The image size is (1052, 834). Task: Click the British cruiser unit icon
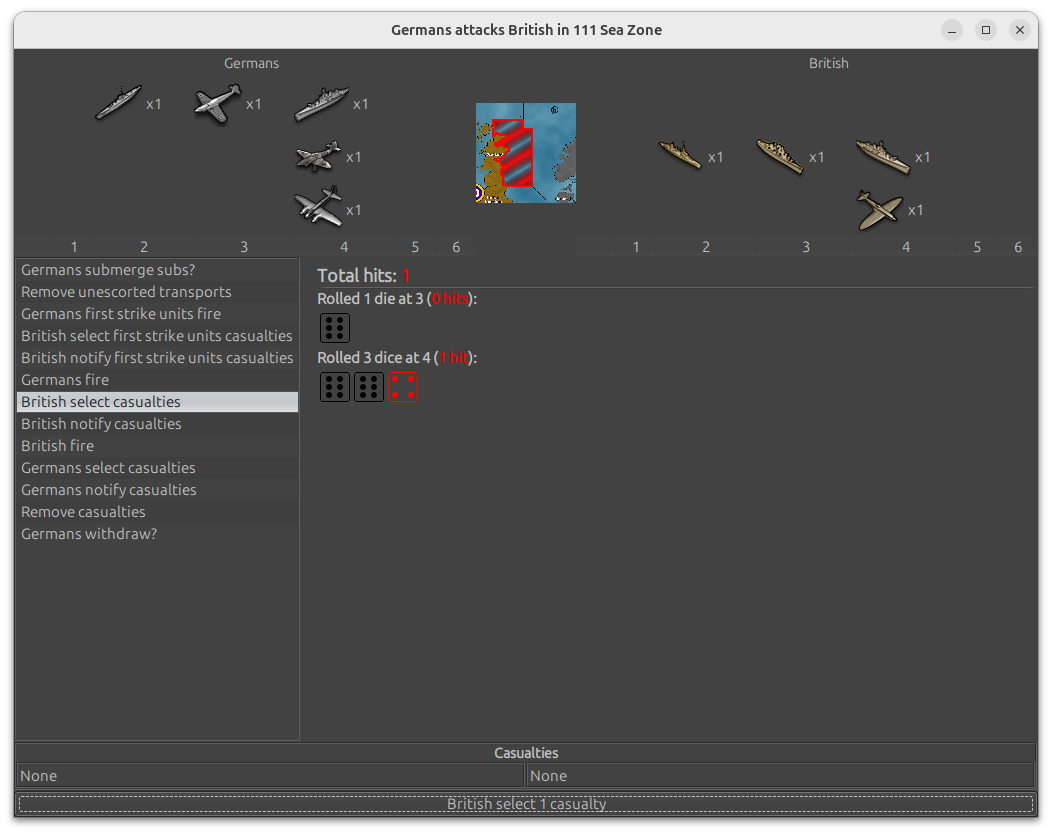click(780, 156)
